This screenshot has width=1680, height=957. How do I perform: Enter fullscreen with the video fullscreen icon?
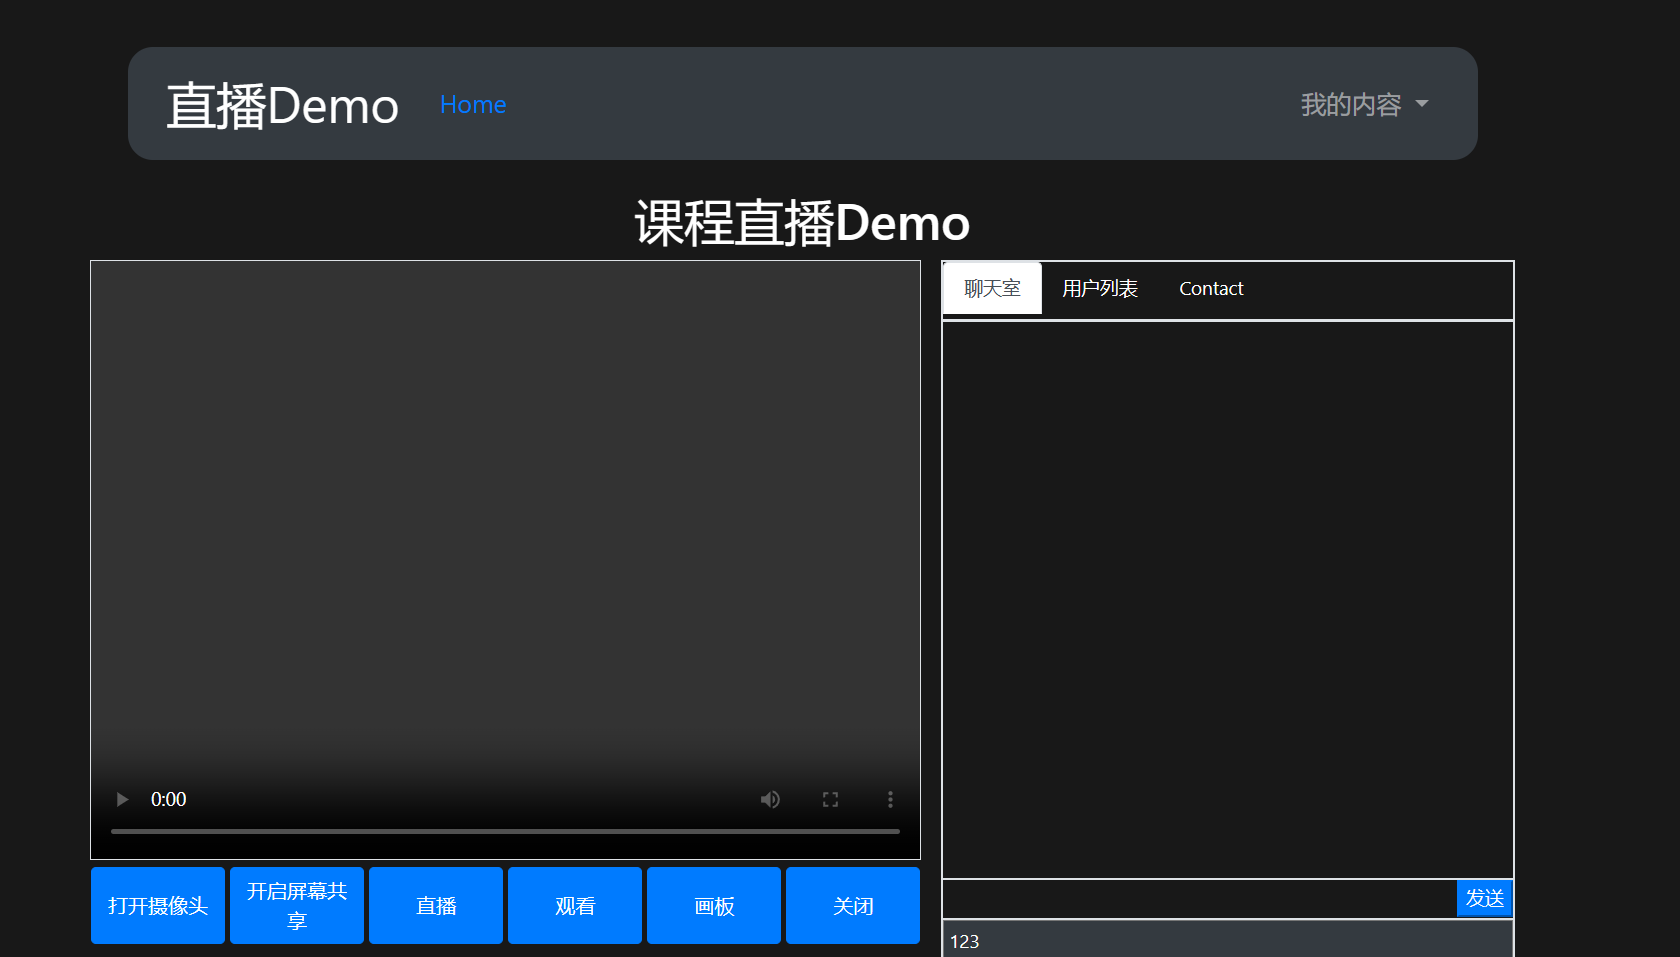(830, 799)
